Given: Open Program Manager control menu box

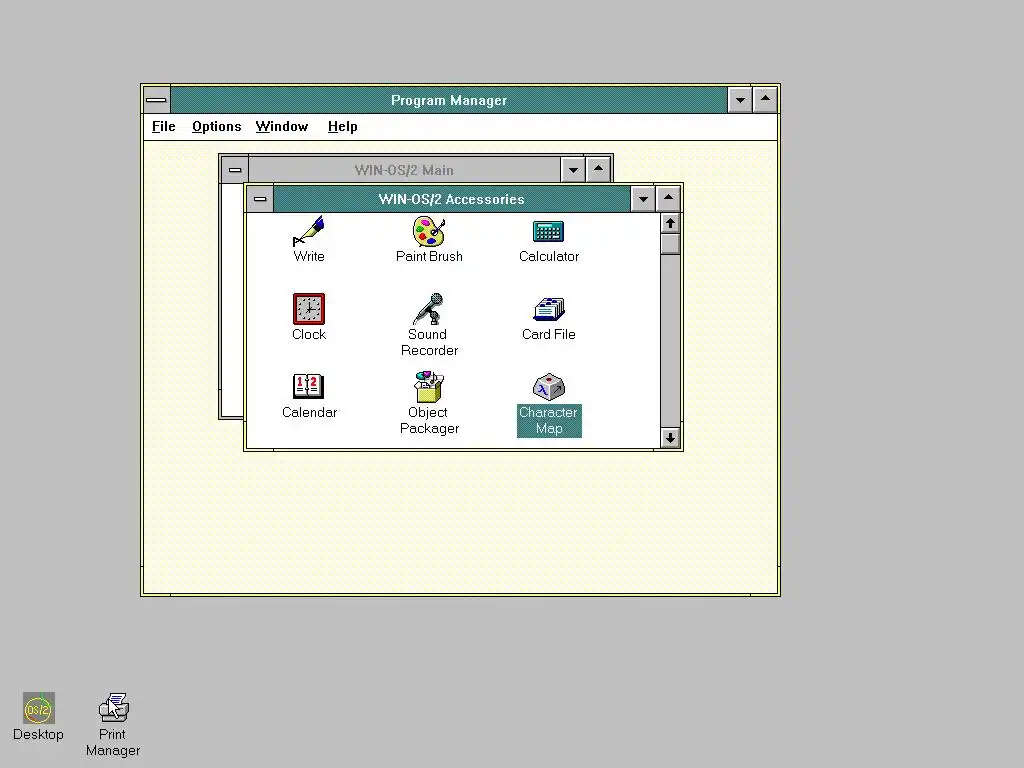Looking at the screenshot, I should click(157, 100).
